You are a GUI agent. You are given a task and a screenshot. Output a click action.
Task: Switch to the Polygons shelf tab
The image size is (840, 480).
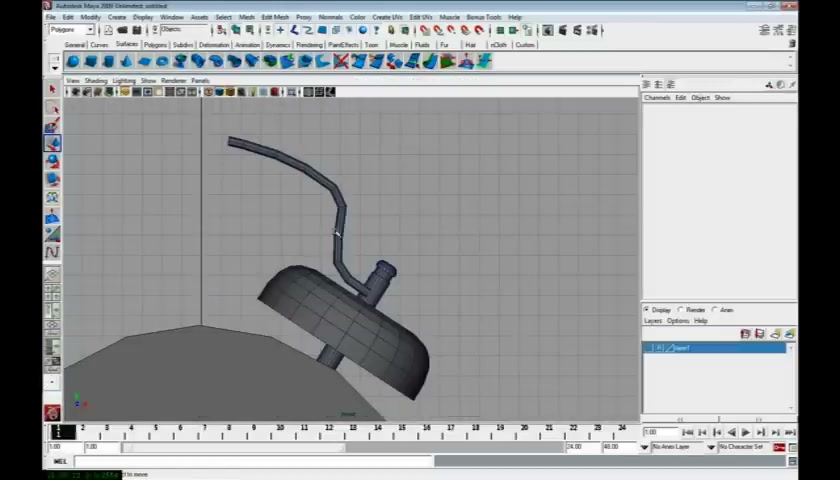155,45
